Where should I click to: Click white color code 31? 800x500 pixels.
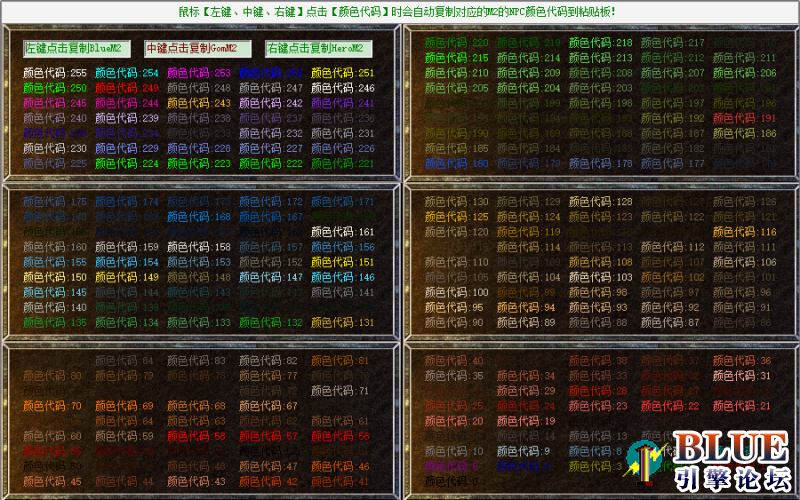coord(745,376)
